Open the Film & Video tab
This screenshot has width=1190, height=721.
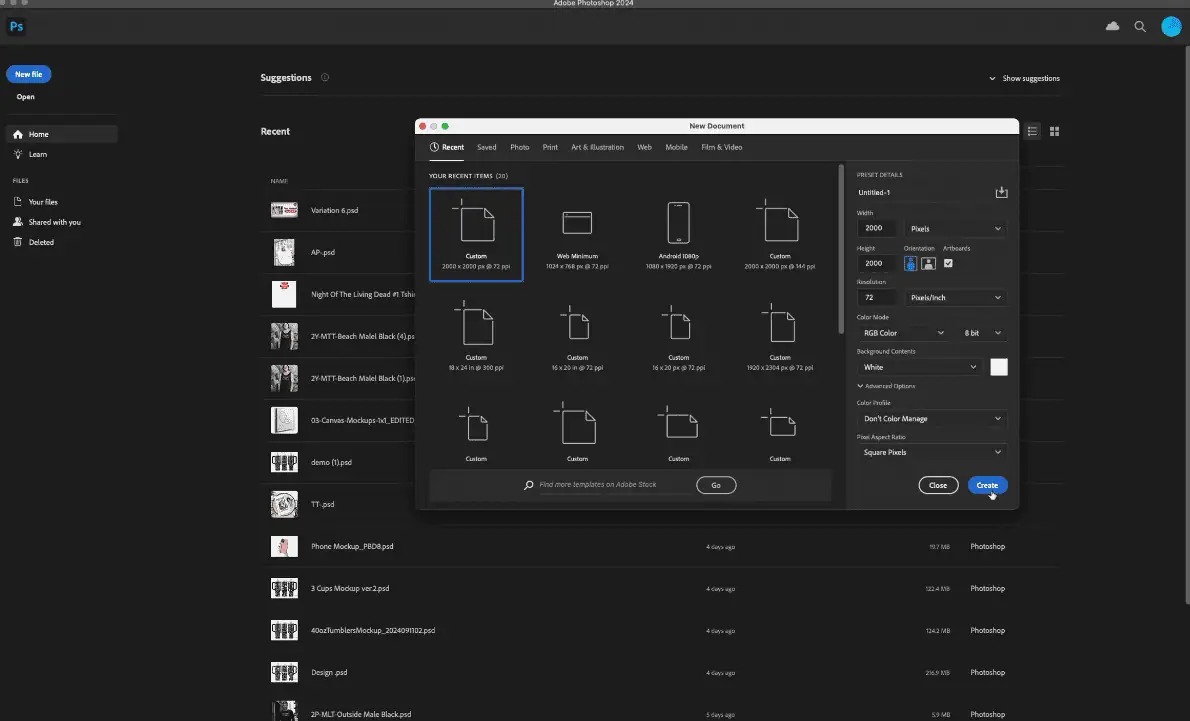[x=721, y=147]
